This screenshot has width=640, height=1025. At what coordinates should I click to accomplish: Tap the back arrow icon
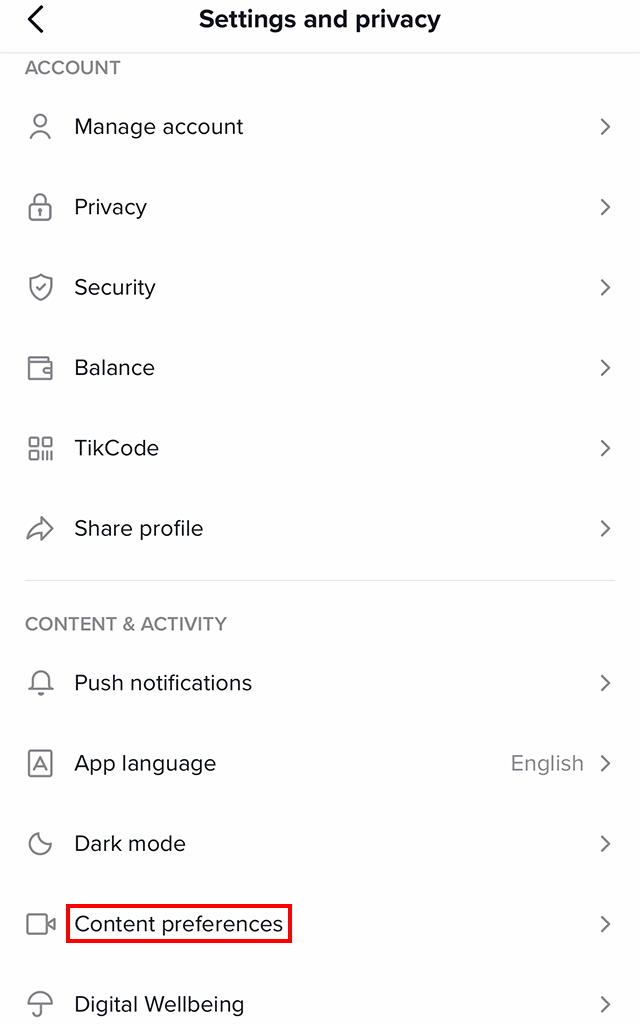(37, 19)
